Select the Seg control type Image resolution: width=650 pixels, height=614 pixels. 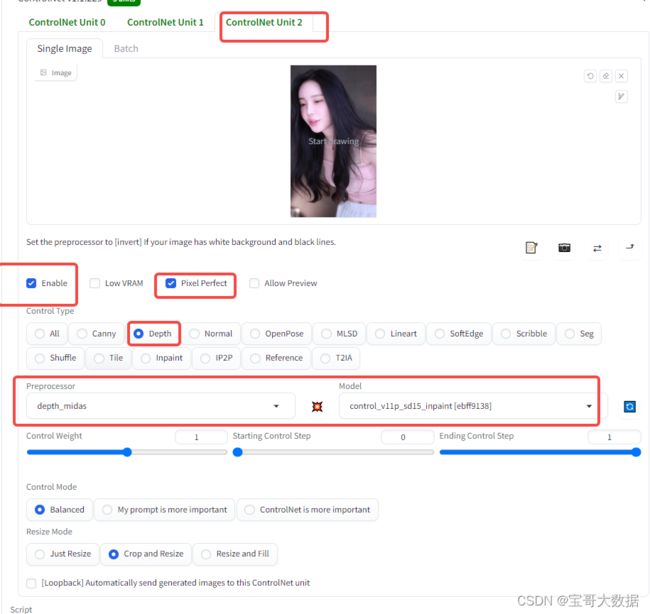coord(580,334)
